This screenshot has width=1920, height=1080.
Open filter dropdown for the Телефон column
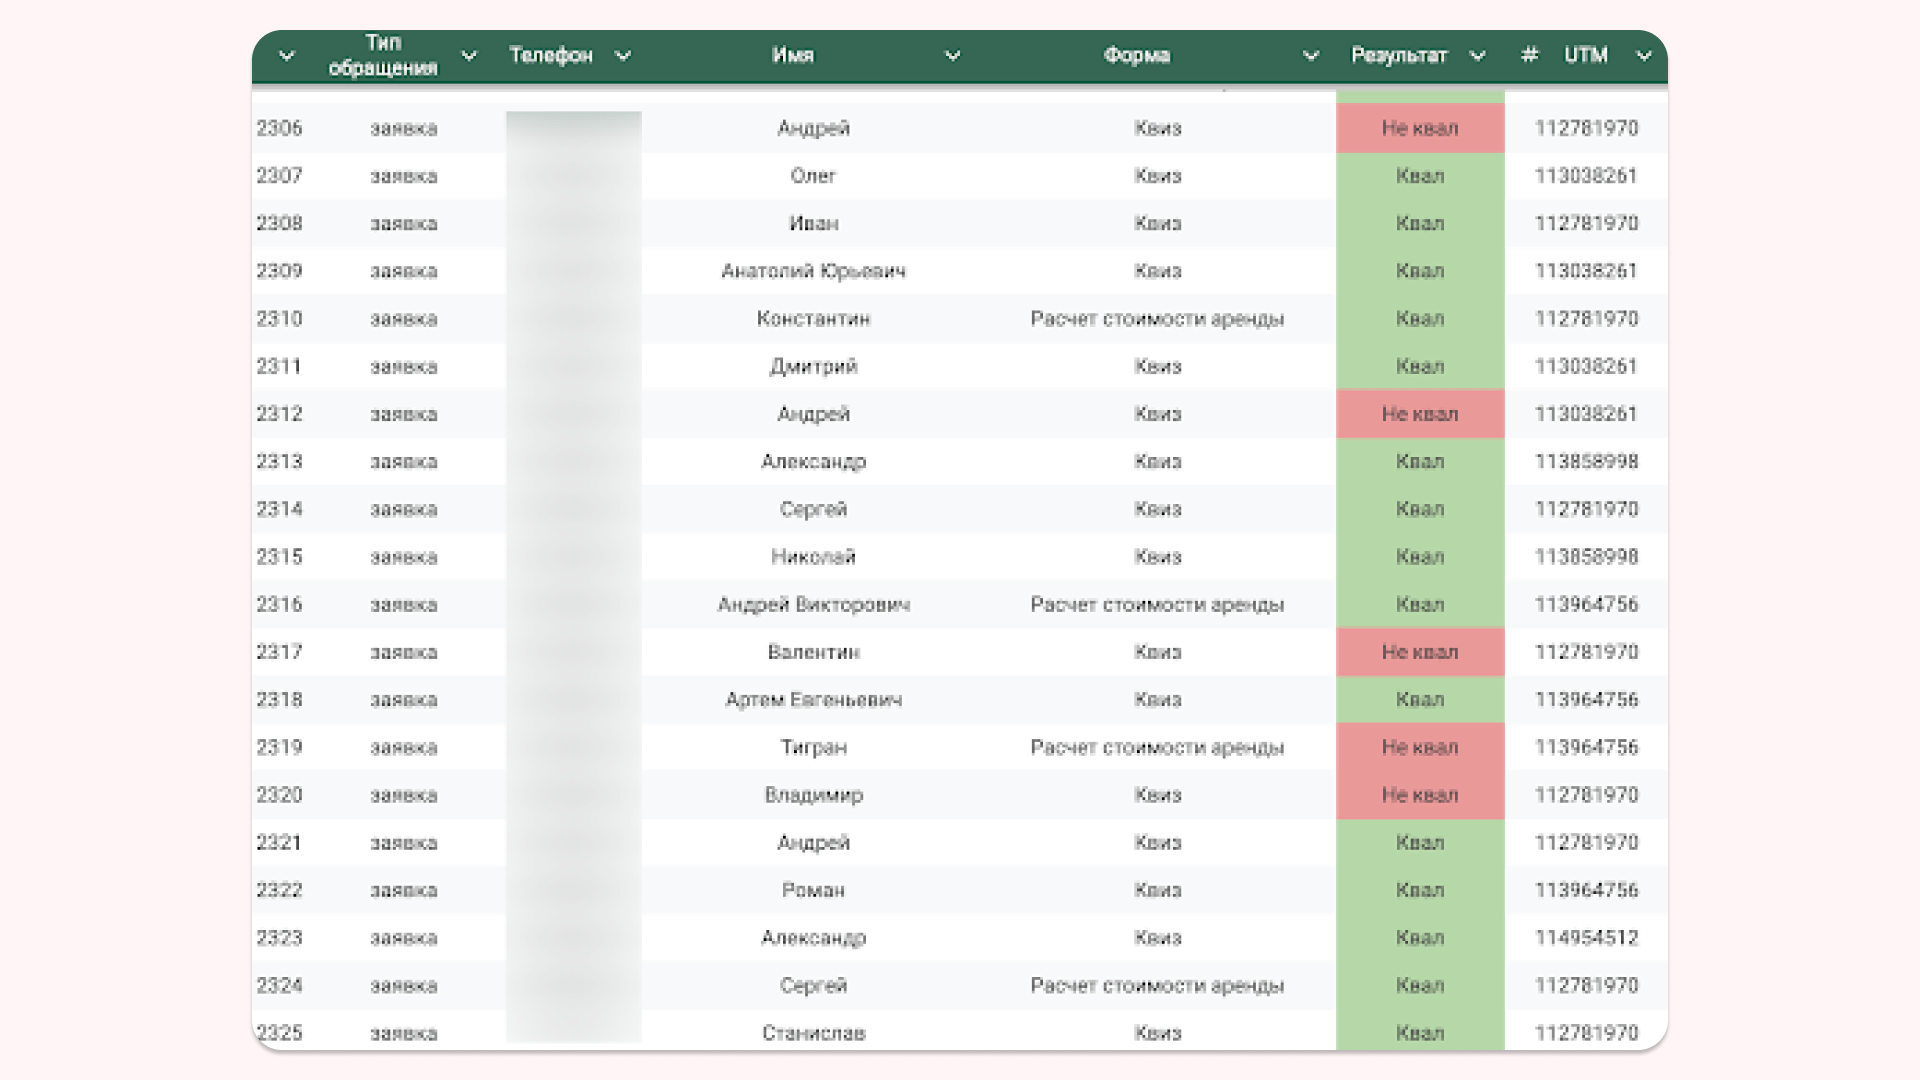pyautogui.click(x=623, y=56)
